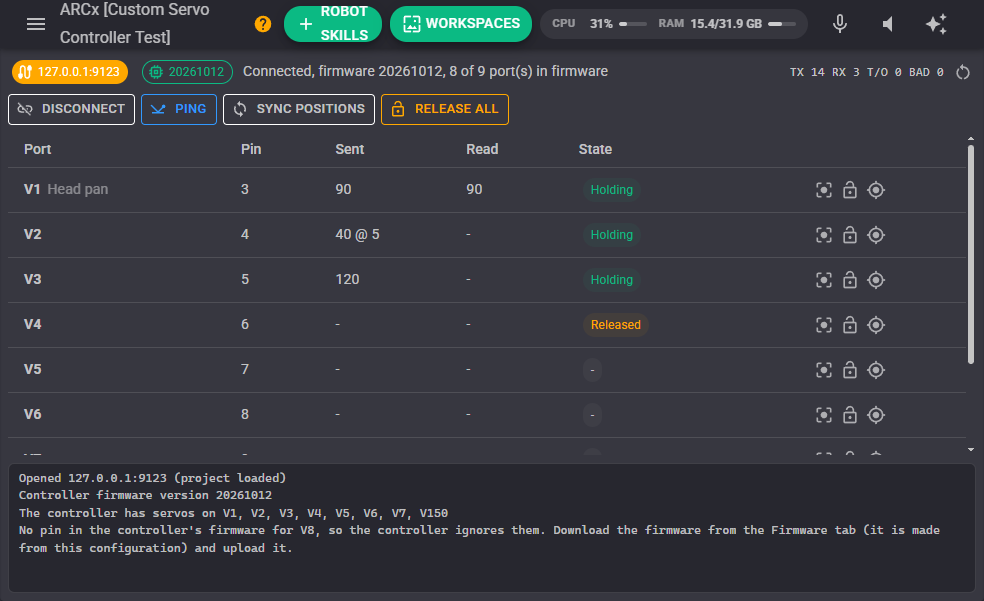Image resolution: width=984 pixels, height=601 pixels.
Task: Click the target icon in V4 row
Action: pyautogui.click(x=876, y=325)
